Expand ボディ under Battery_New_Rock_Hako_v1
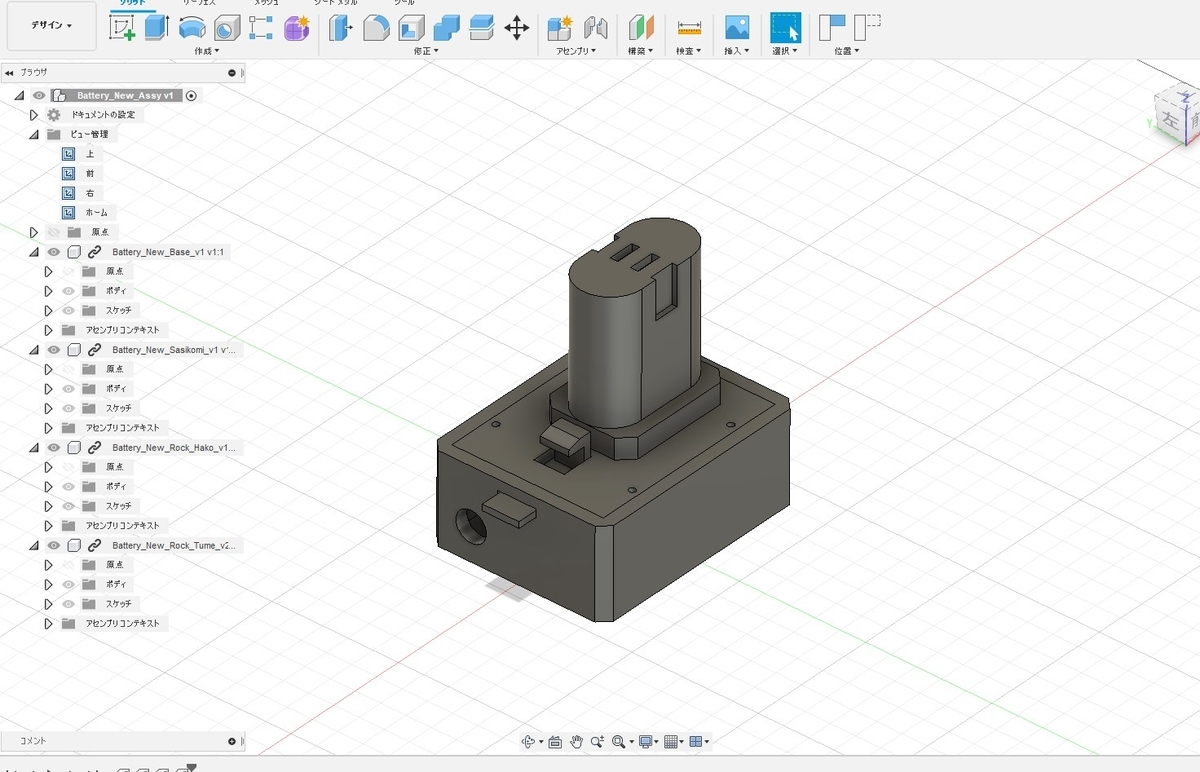 (48, 486)
